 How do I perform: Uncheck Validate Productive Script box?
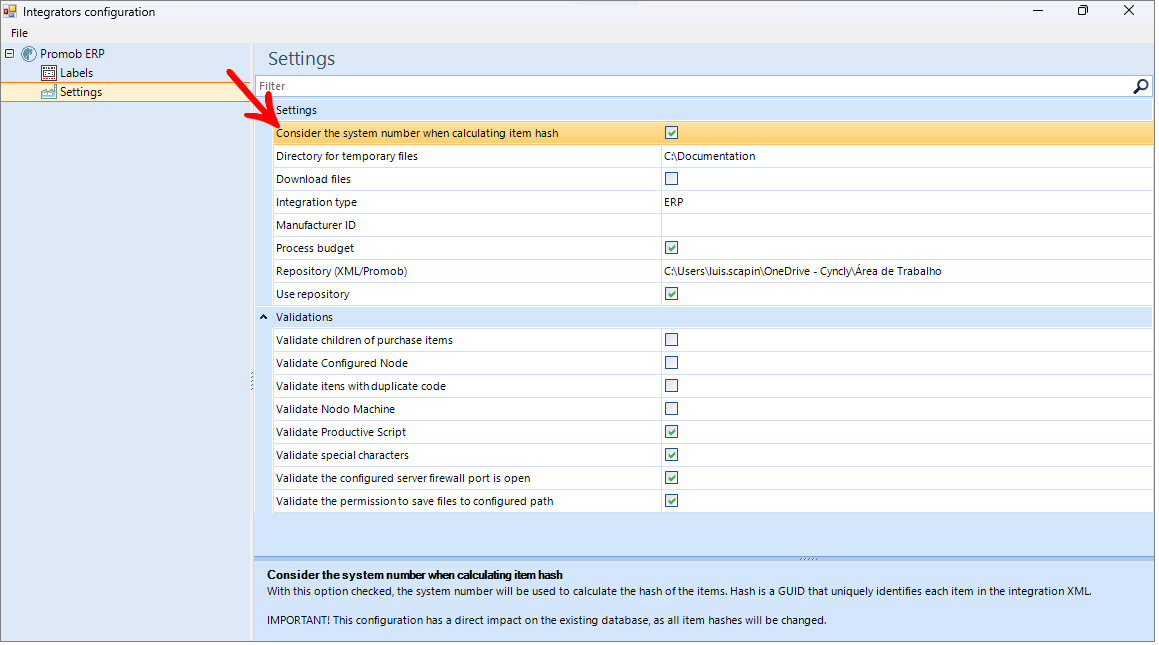671,431
